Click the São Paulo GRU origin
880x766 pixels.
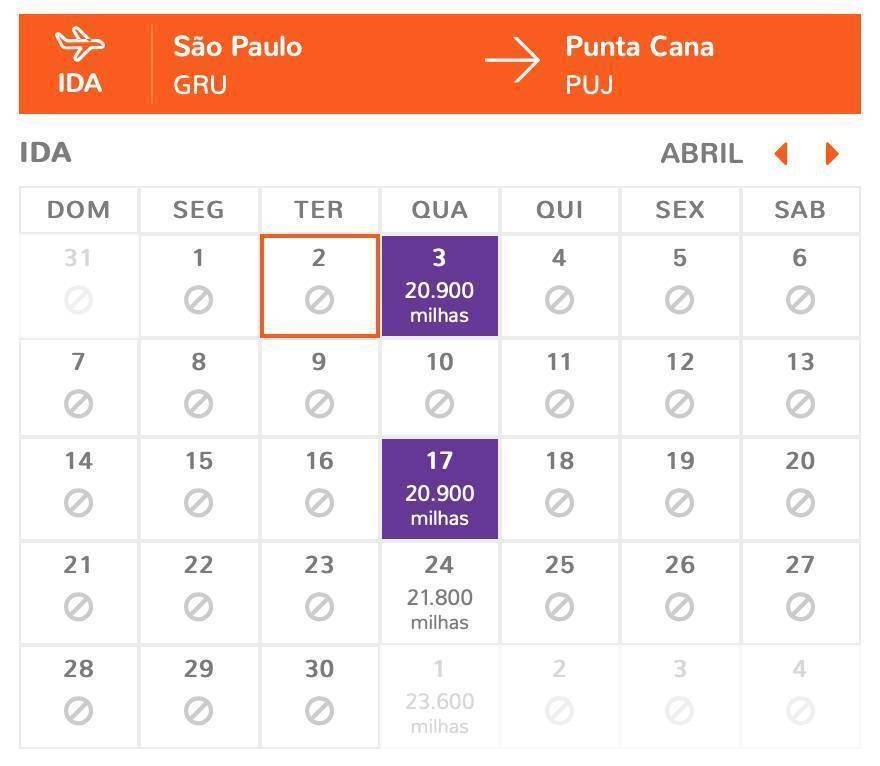click(237, 65)
